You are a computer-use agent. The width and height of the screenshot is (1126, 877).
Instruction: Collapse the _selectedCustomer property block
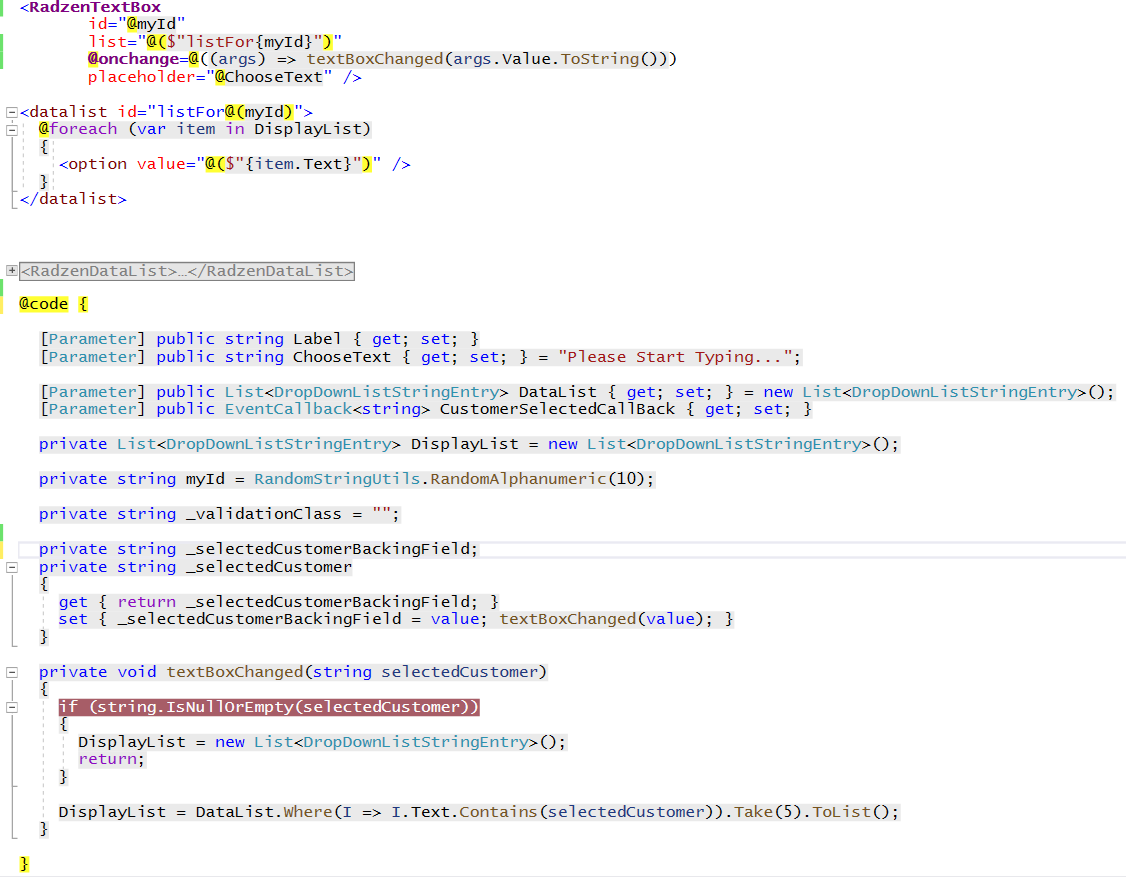(x=11, y=567)
